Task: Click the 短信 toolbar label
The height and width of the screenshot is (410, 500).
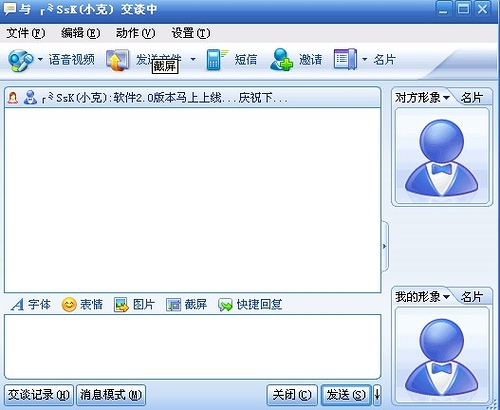Action: [246, 60]
